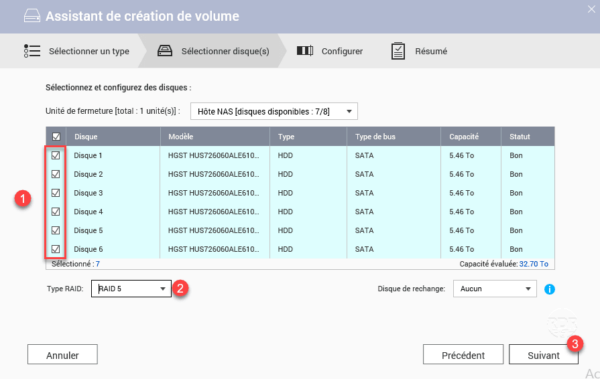Go to the Résumé step
The width and height of the screenshot is (600, 379).
point(419,51)
